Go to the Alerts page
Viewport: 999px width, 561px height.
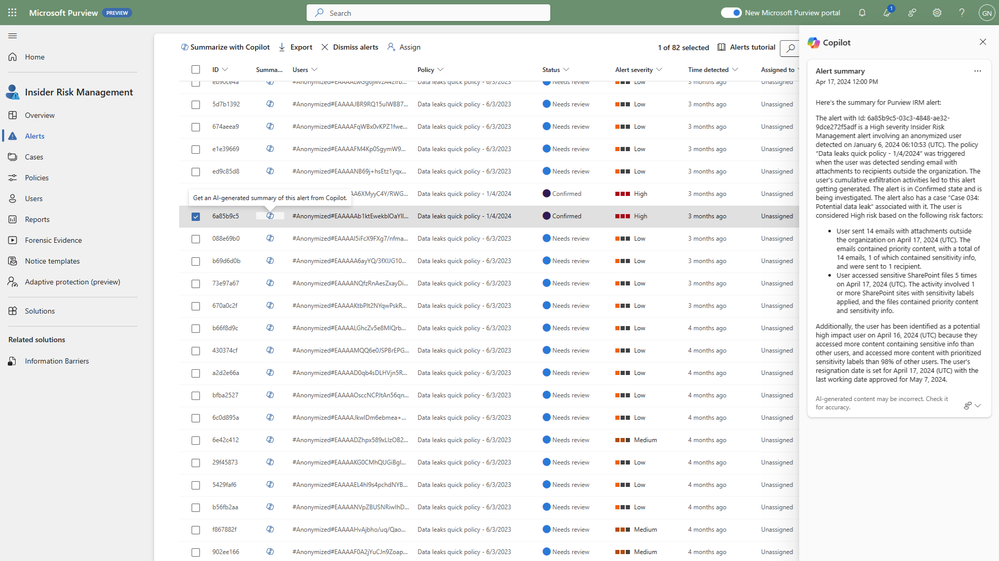pos(34,136)
